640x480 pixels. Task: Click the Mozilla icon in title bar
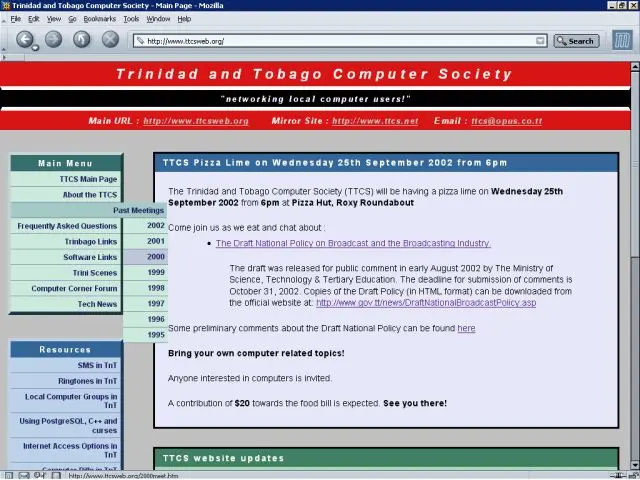6,5
